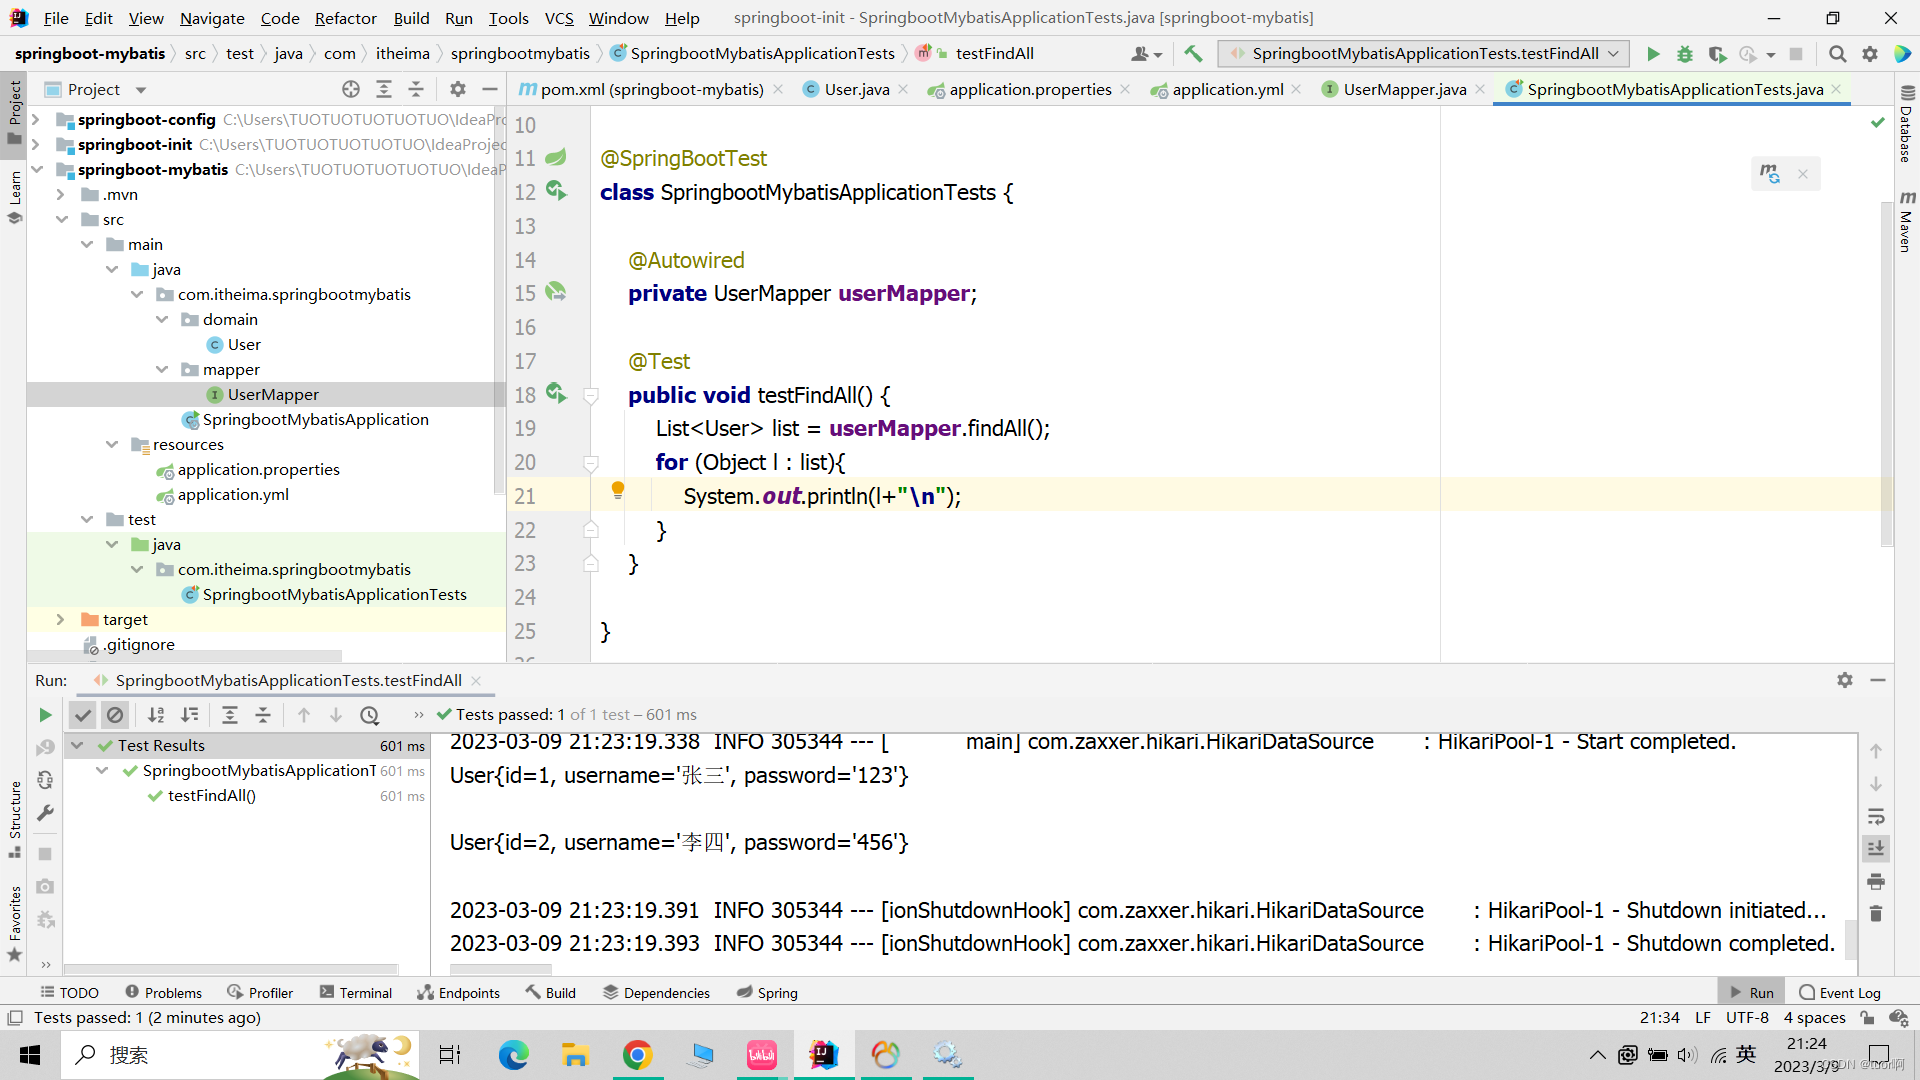Click the green Run button in top toolbar
Viewport: 1920px width, 1080px height.
coord(1653,54)
